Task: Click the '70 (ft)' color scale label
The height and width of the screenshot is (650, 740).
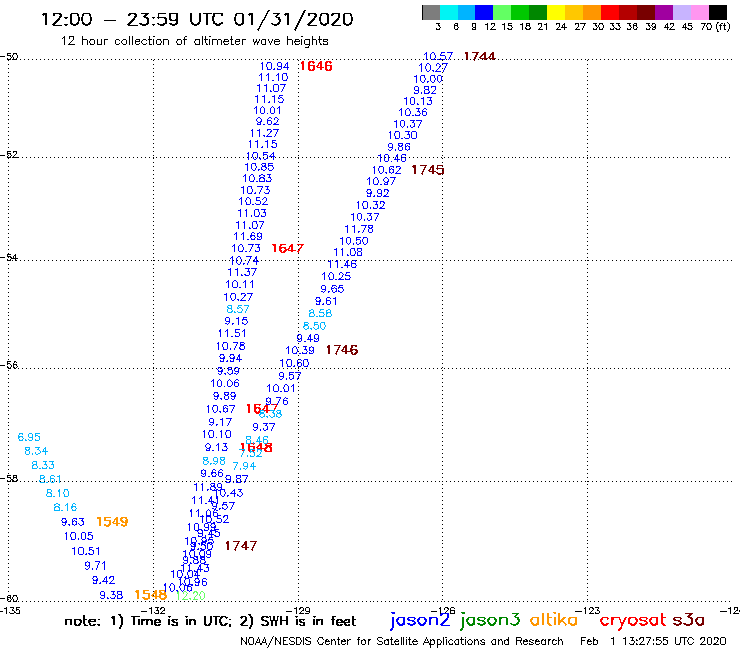Action: (715, 27)
